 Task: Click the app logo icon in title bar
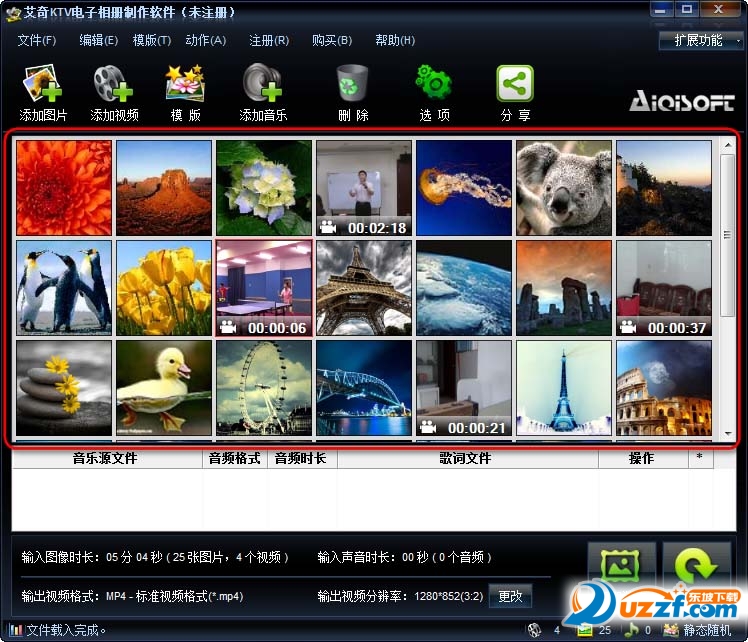click(x=13, y=13)
